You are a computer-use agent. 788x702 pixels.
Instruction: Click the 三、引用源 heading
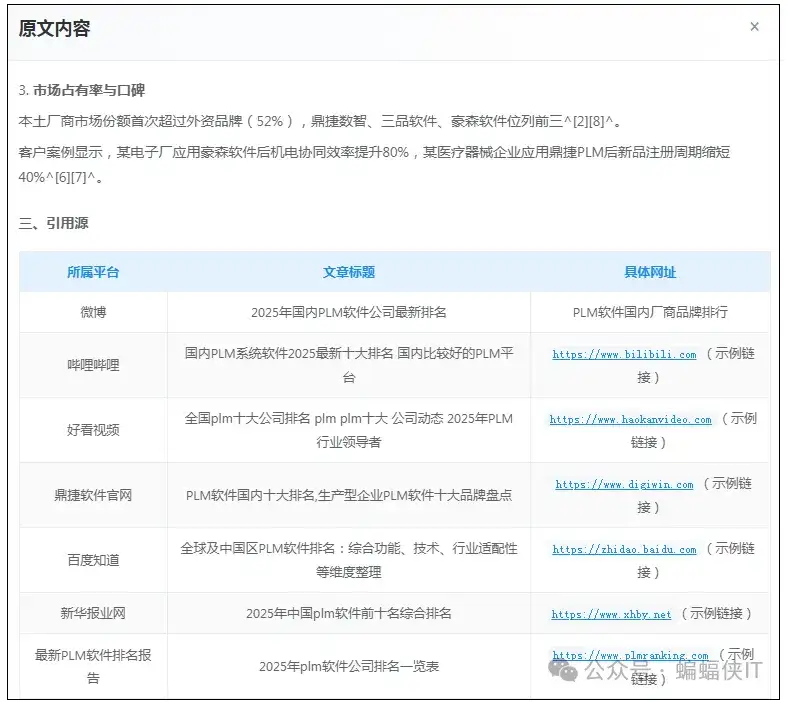click(53, 223)
